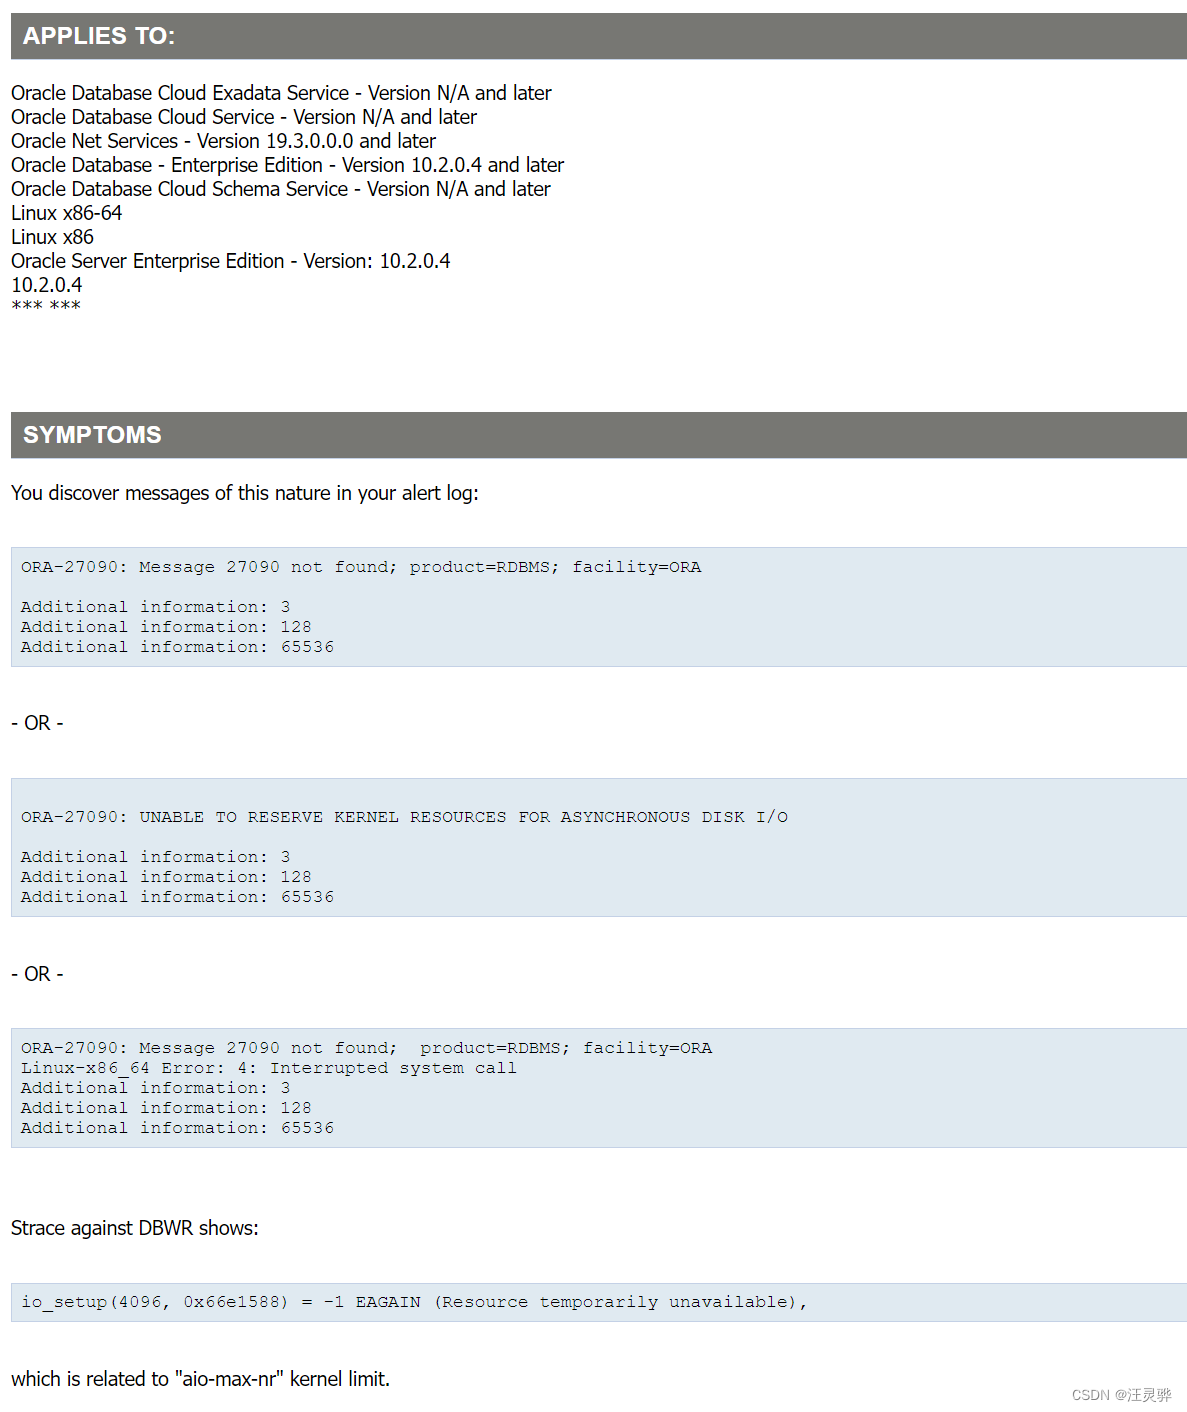1187x1412 pixels.
Task: Click the *** *** placeholder text
Action: coord(46,305)
